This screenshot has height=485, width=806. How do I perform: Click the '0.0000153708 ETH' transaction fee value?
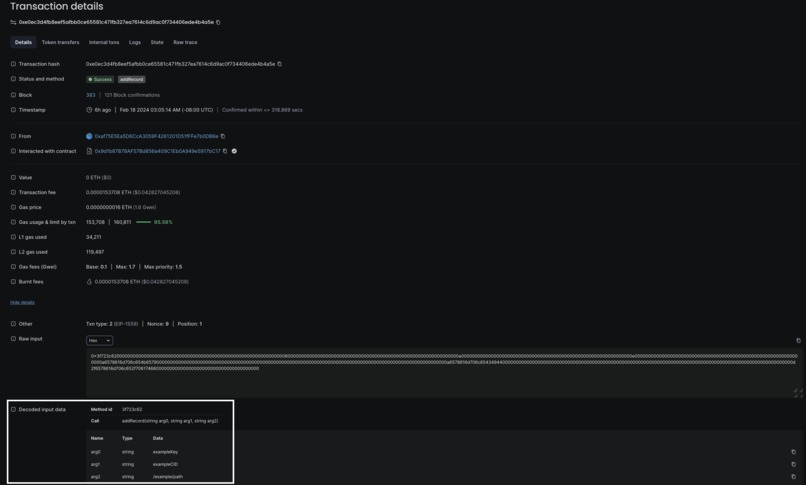pos(108,192)
